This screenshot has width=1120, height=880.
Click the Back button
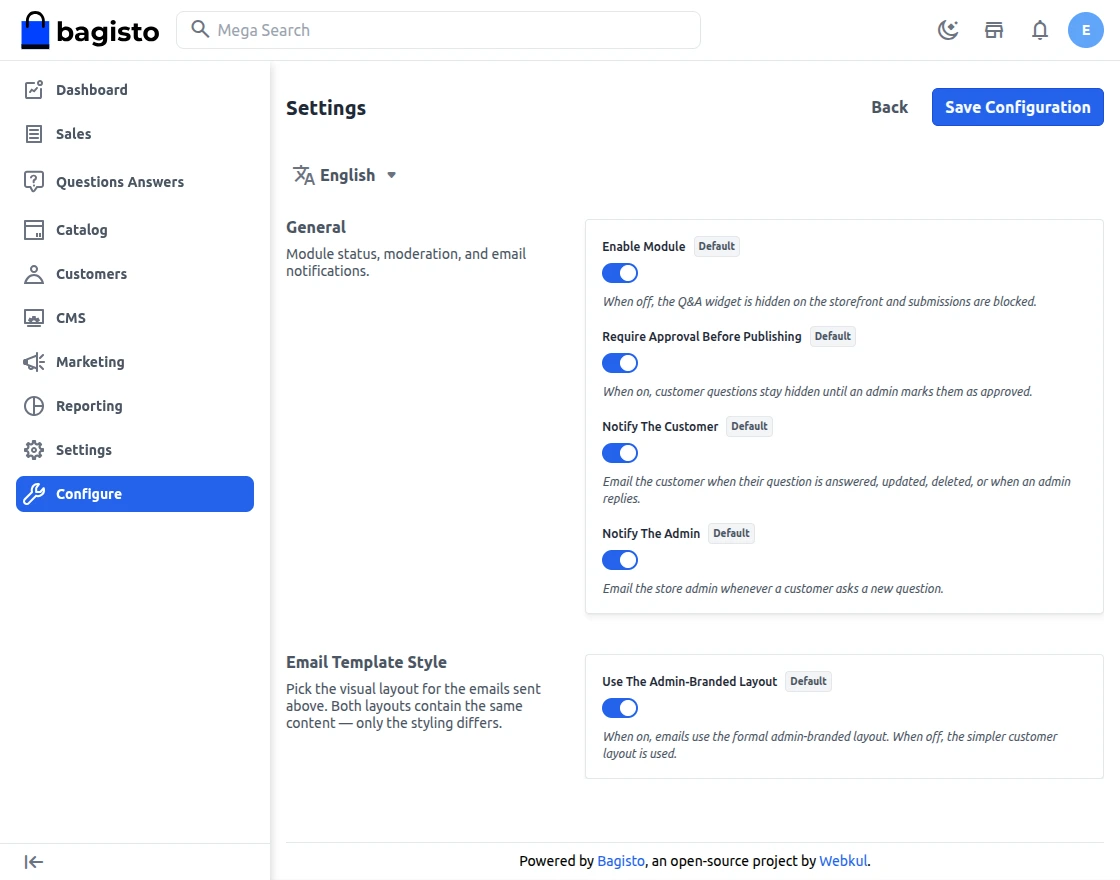tap(889, 107)
